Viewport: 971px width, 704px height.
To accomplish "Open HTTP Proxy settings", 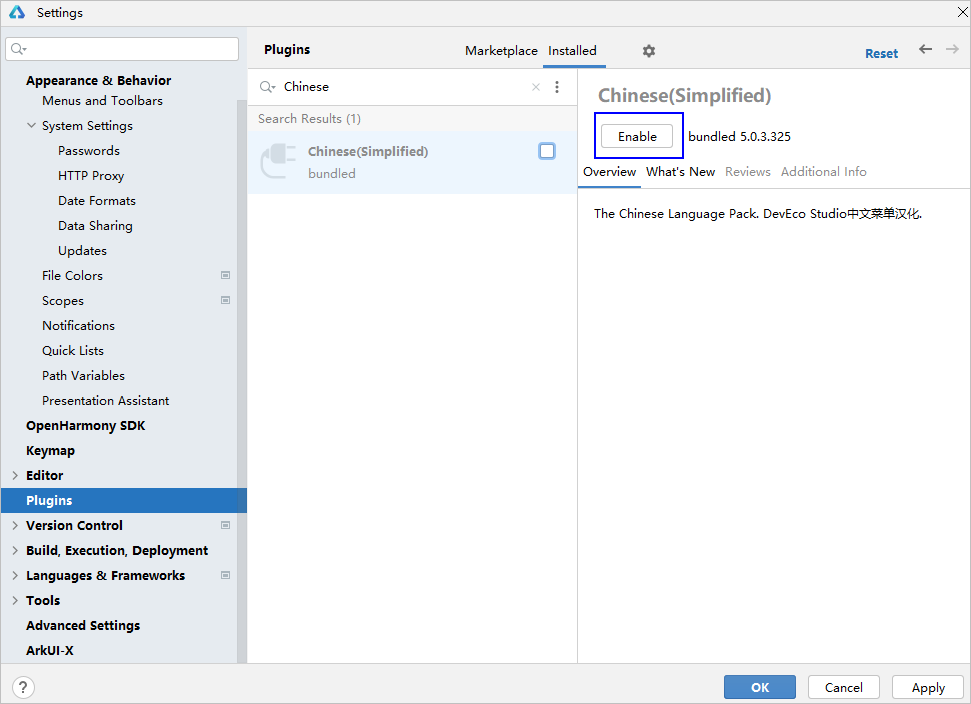I will point(91,176).
